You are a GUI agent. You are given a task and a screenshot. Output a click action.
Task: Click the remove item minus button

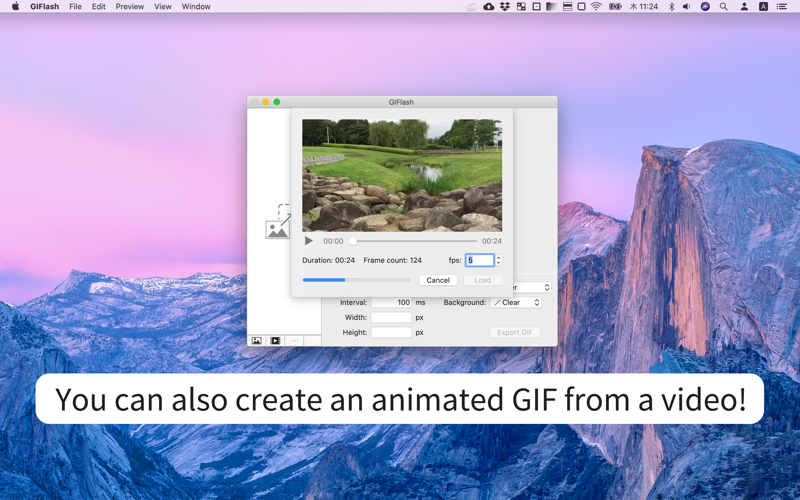294,340
